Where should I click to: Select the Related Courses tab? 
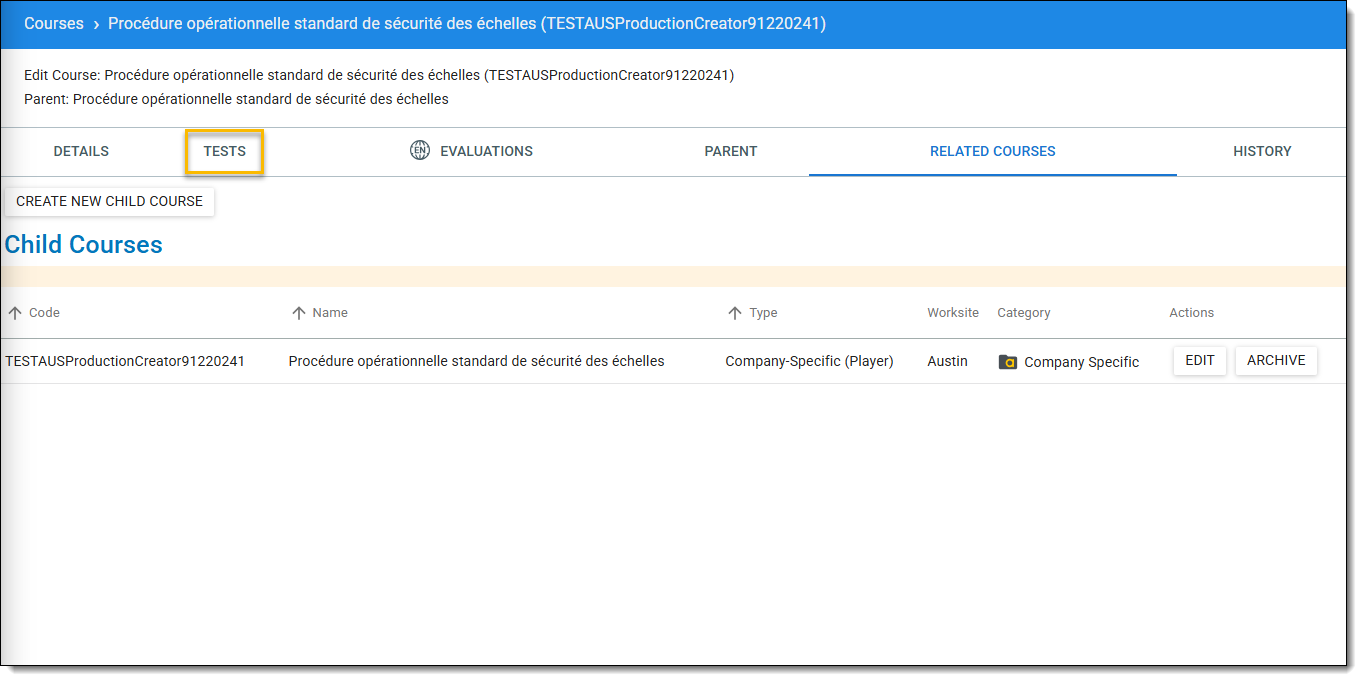point(992,152)
